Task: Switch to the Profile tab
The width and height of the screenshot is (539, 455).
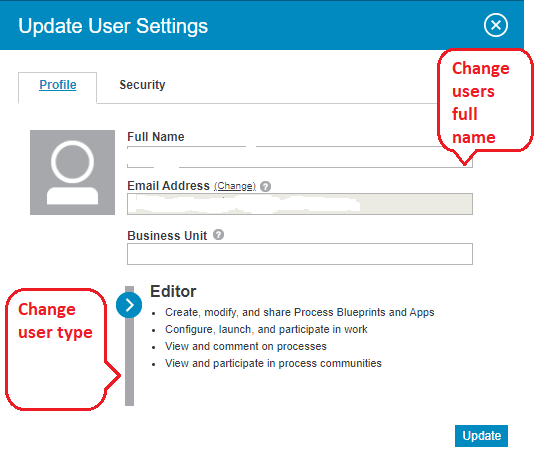Action: tap(58, 85)
